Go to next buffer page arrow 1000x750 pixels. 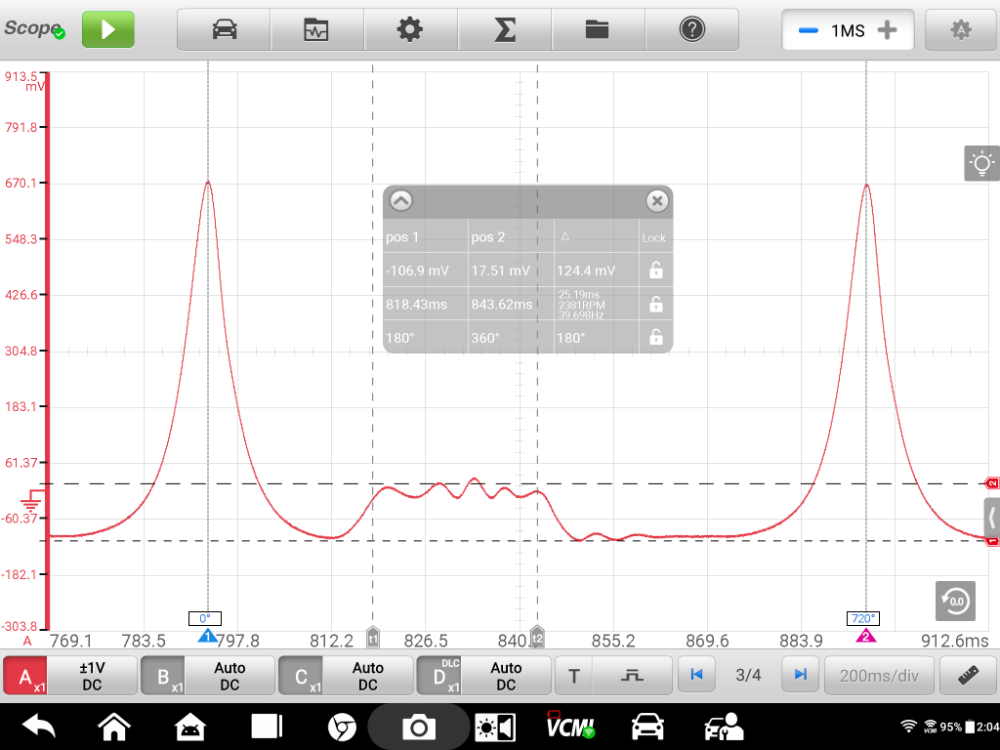[x=800, y=675]
